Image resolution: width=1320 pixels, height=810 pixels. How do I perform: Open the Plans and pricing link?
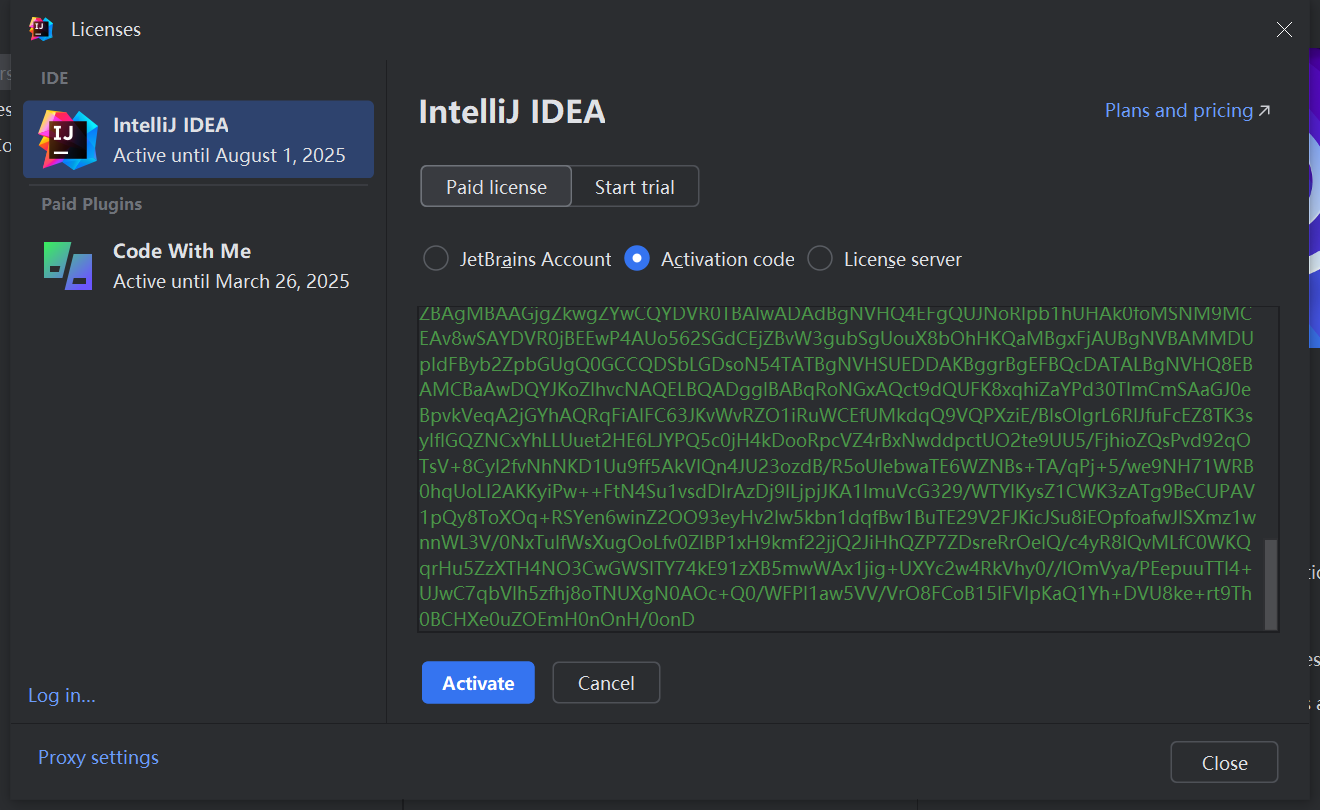click(1178, 111)
